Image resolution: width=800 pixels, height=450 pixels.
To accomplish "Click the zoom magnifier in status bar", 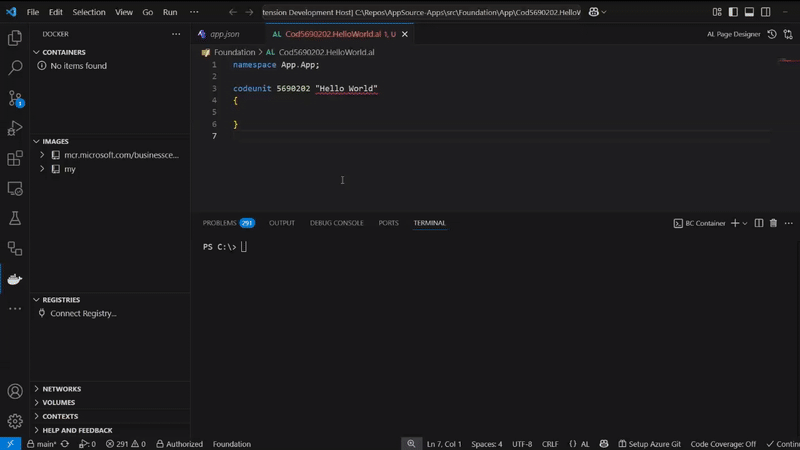I will [x=411, y=444].
